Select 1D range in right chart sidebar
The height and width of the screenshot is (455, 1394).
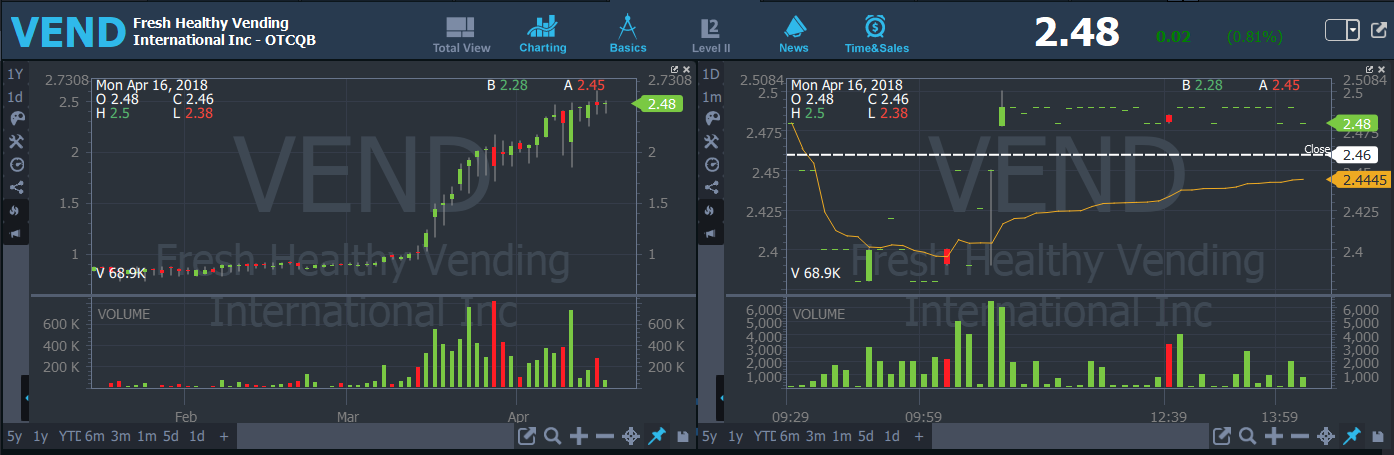(x=712, y=74)
